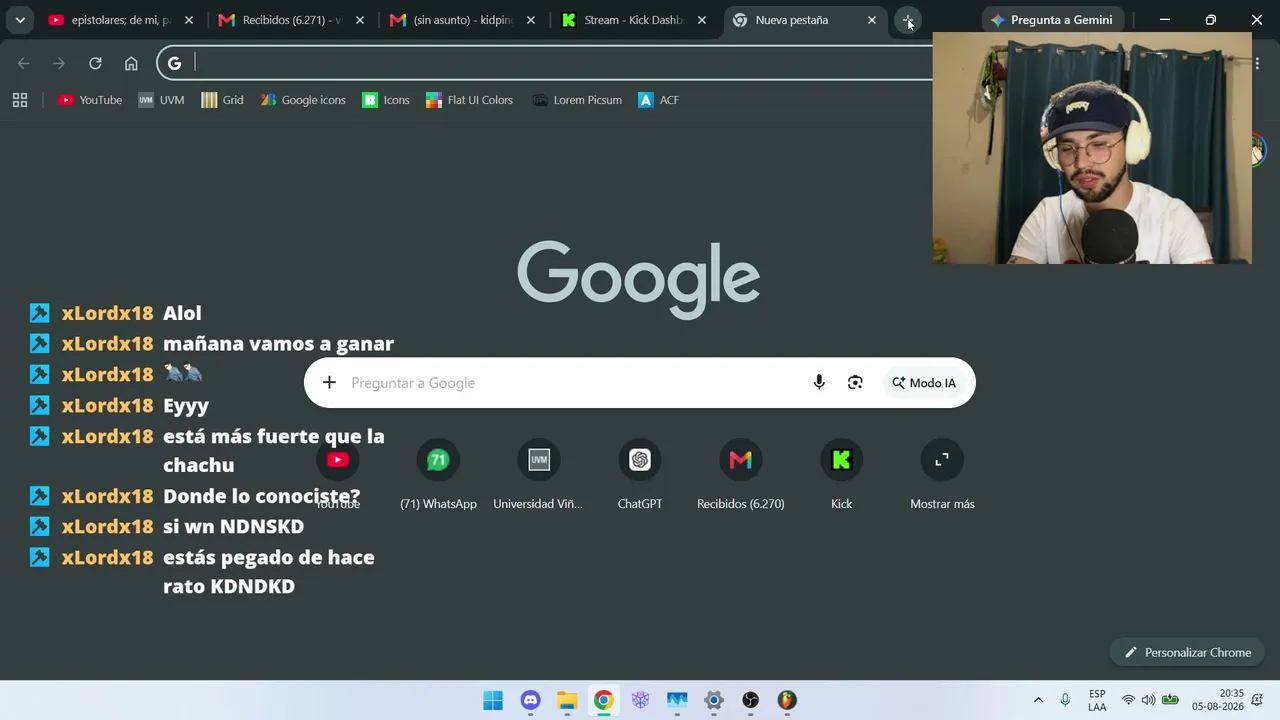Screen dimensions: 1280x720
Task: Open a new tab with the plus button
Action: pyautogui.click(x=908, y=20)
